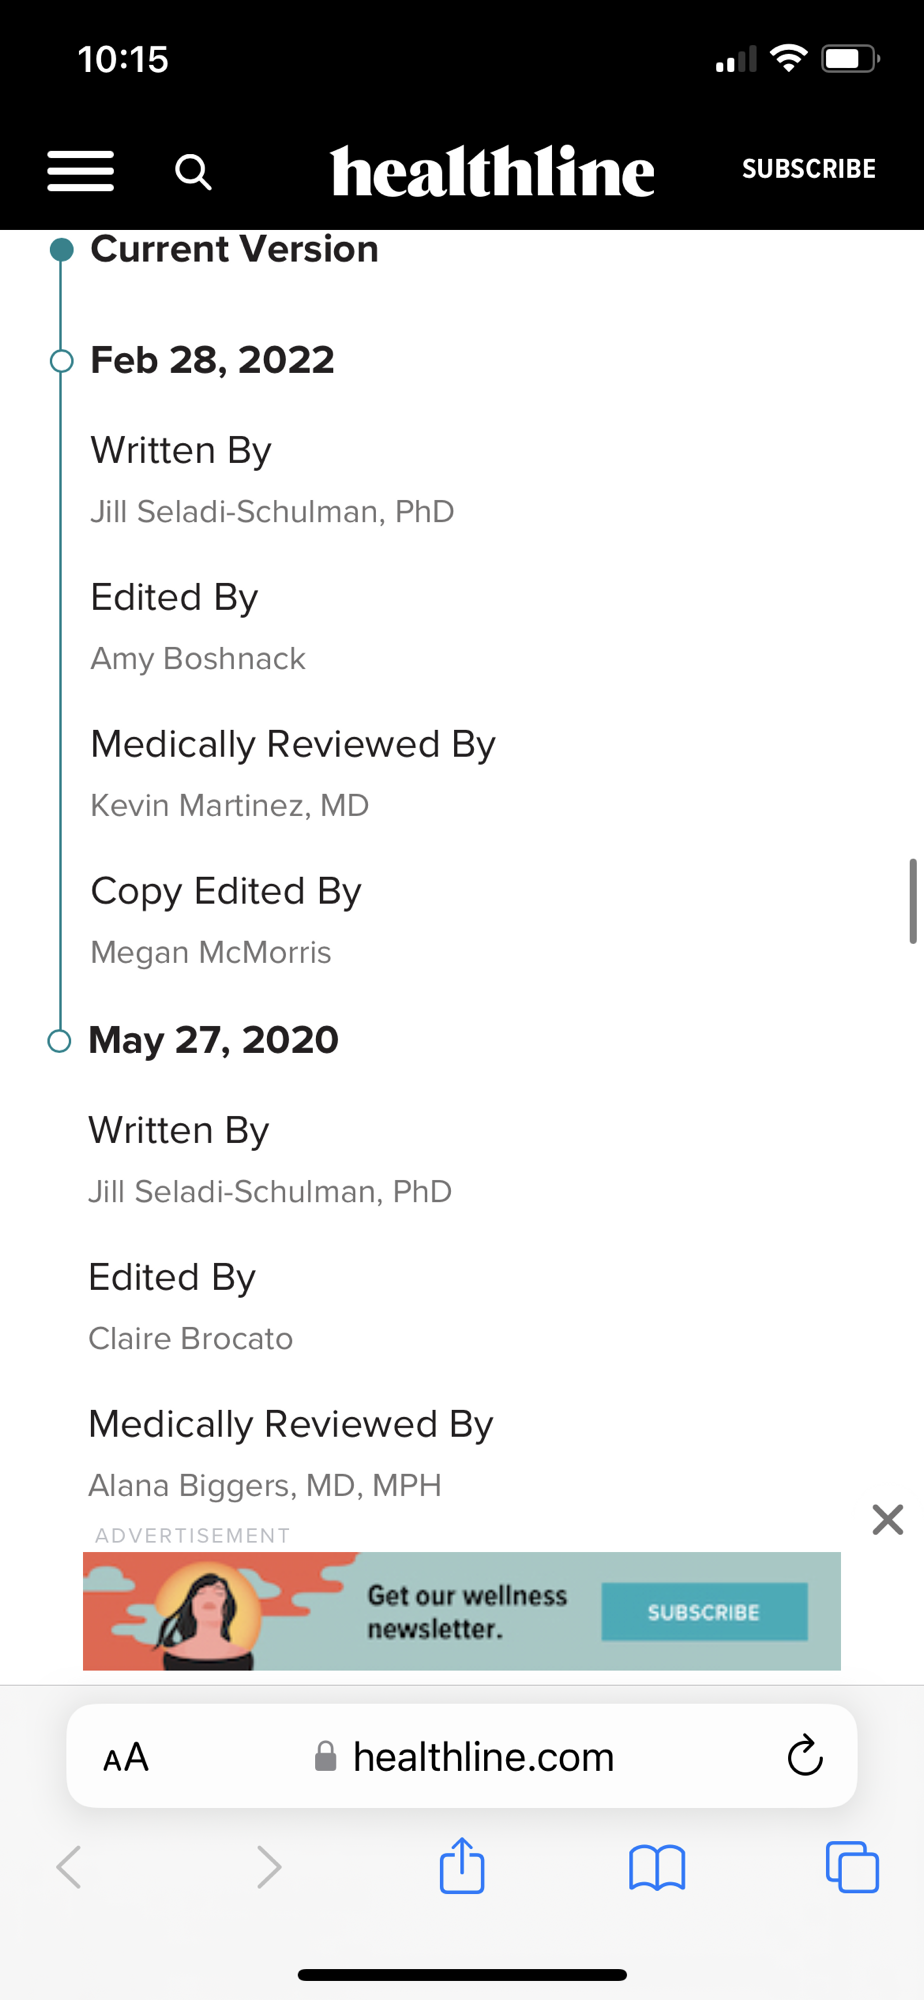Image resolution: width=924 pixels, height=2000 pixels.
Task: Tap the search magnifier icon
Action: click(x=193, y=172)
